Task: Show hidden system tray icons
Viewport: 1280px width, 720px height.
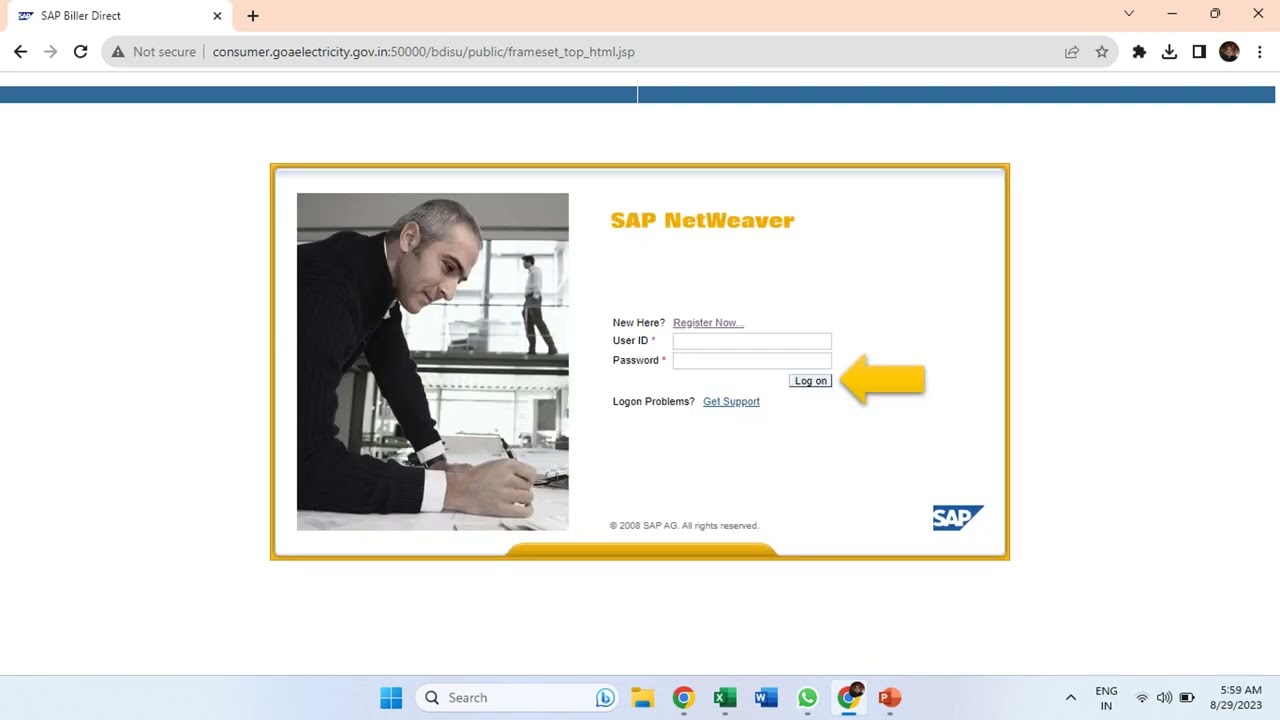Action: pos(1070,698)
